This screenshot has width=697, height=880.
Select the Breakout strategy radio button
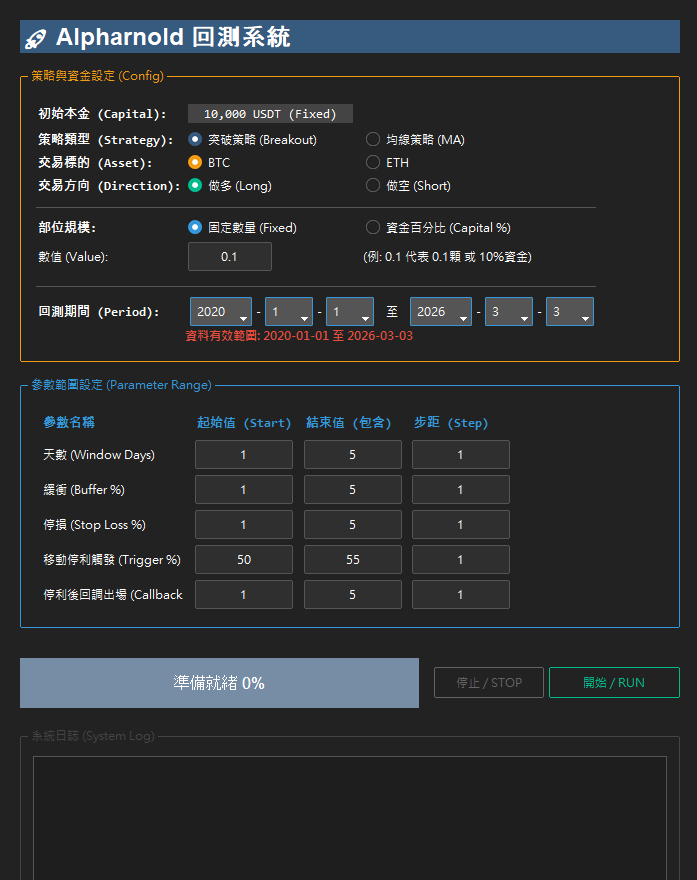(195, 140)
